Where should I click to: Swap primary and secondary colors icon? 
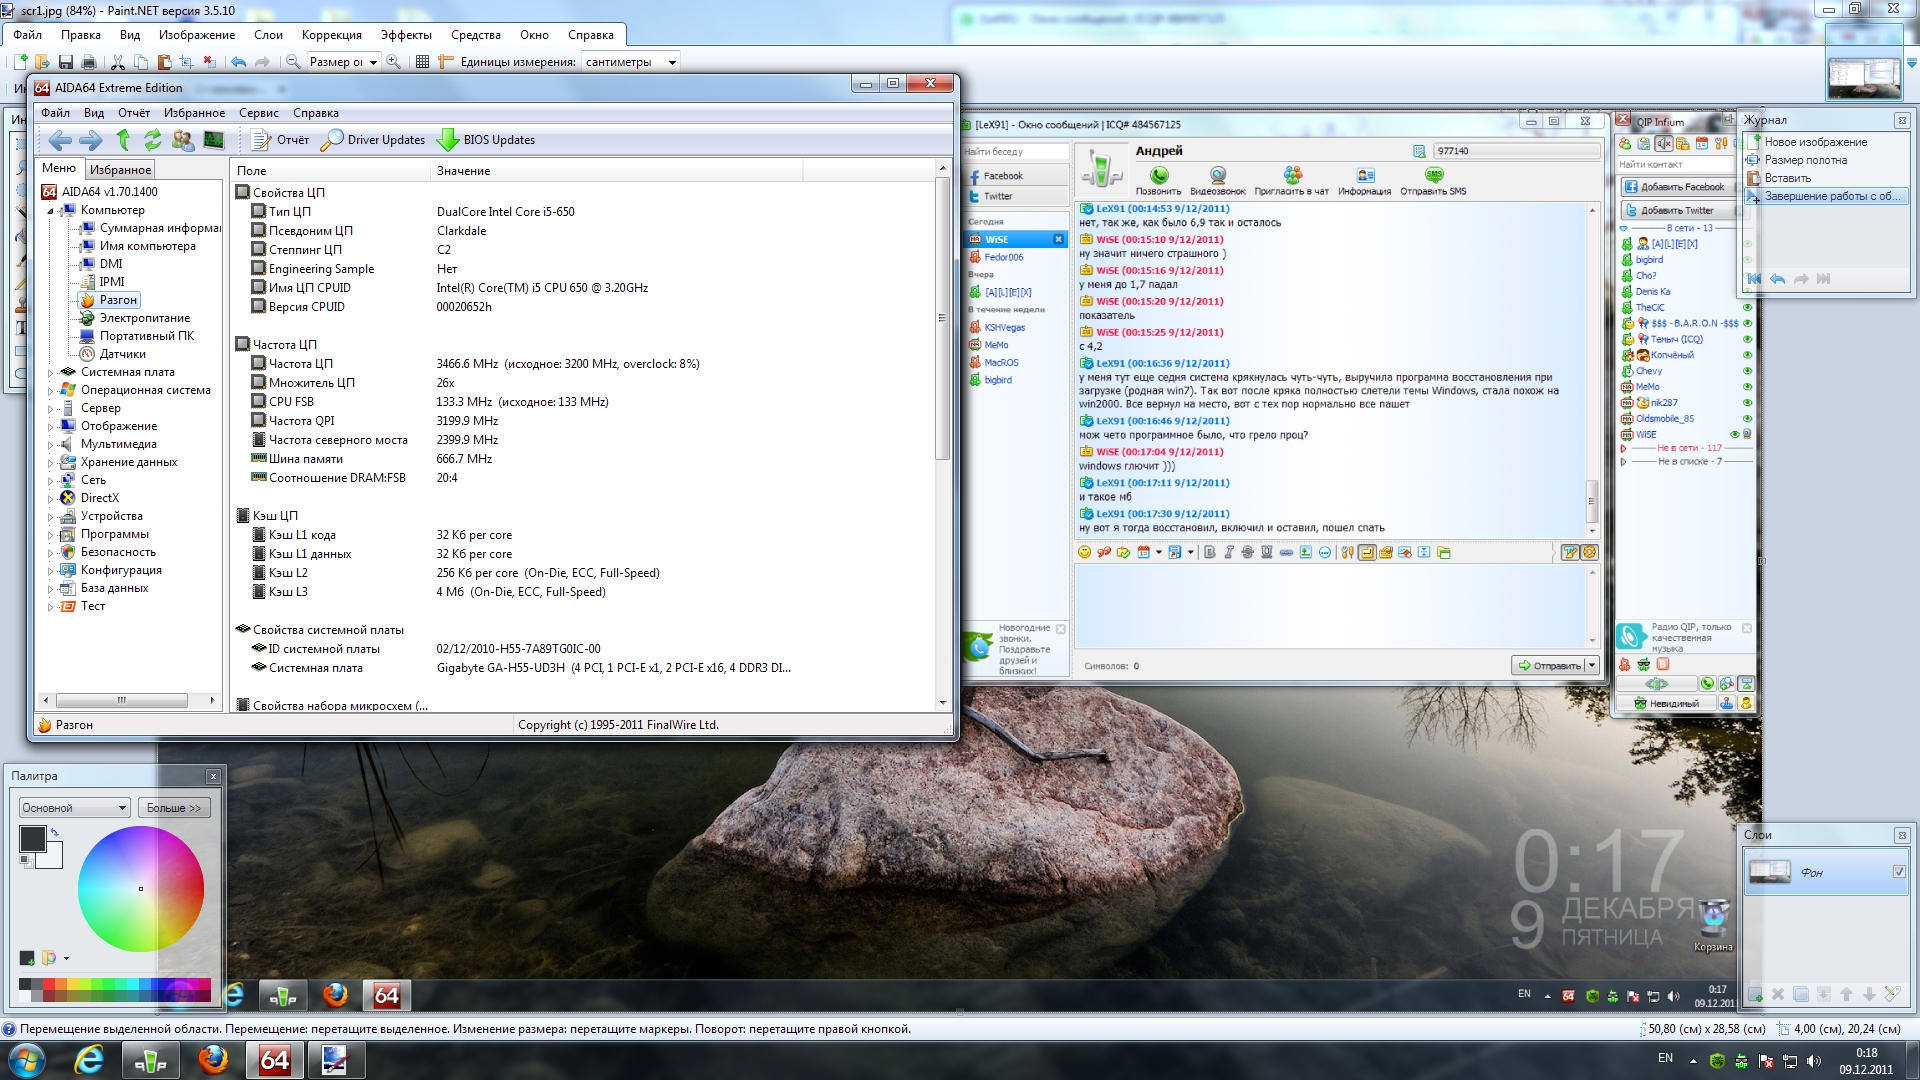coord(54,832)
